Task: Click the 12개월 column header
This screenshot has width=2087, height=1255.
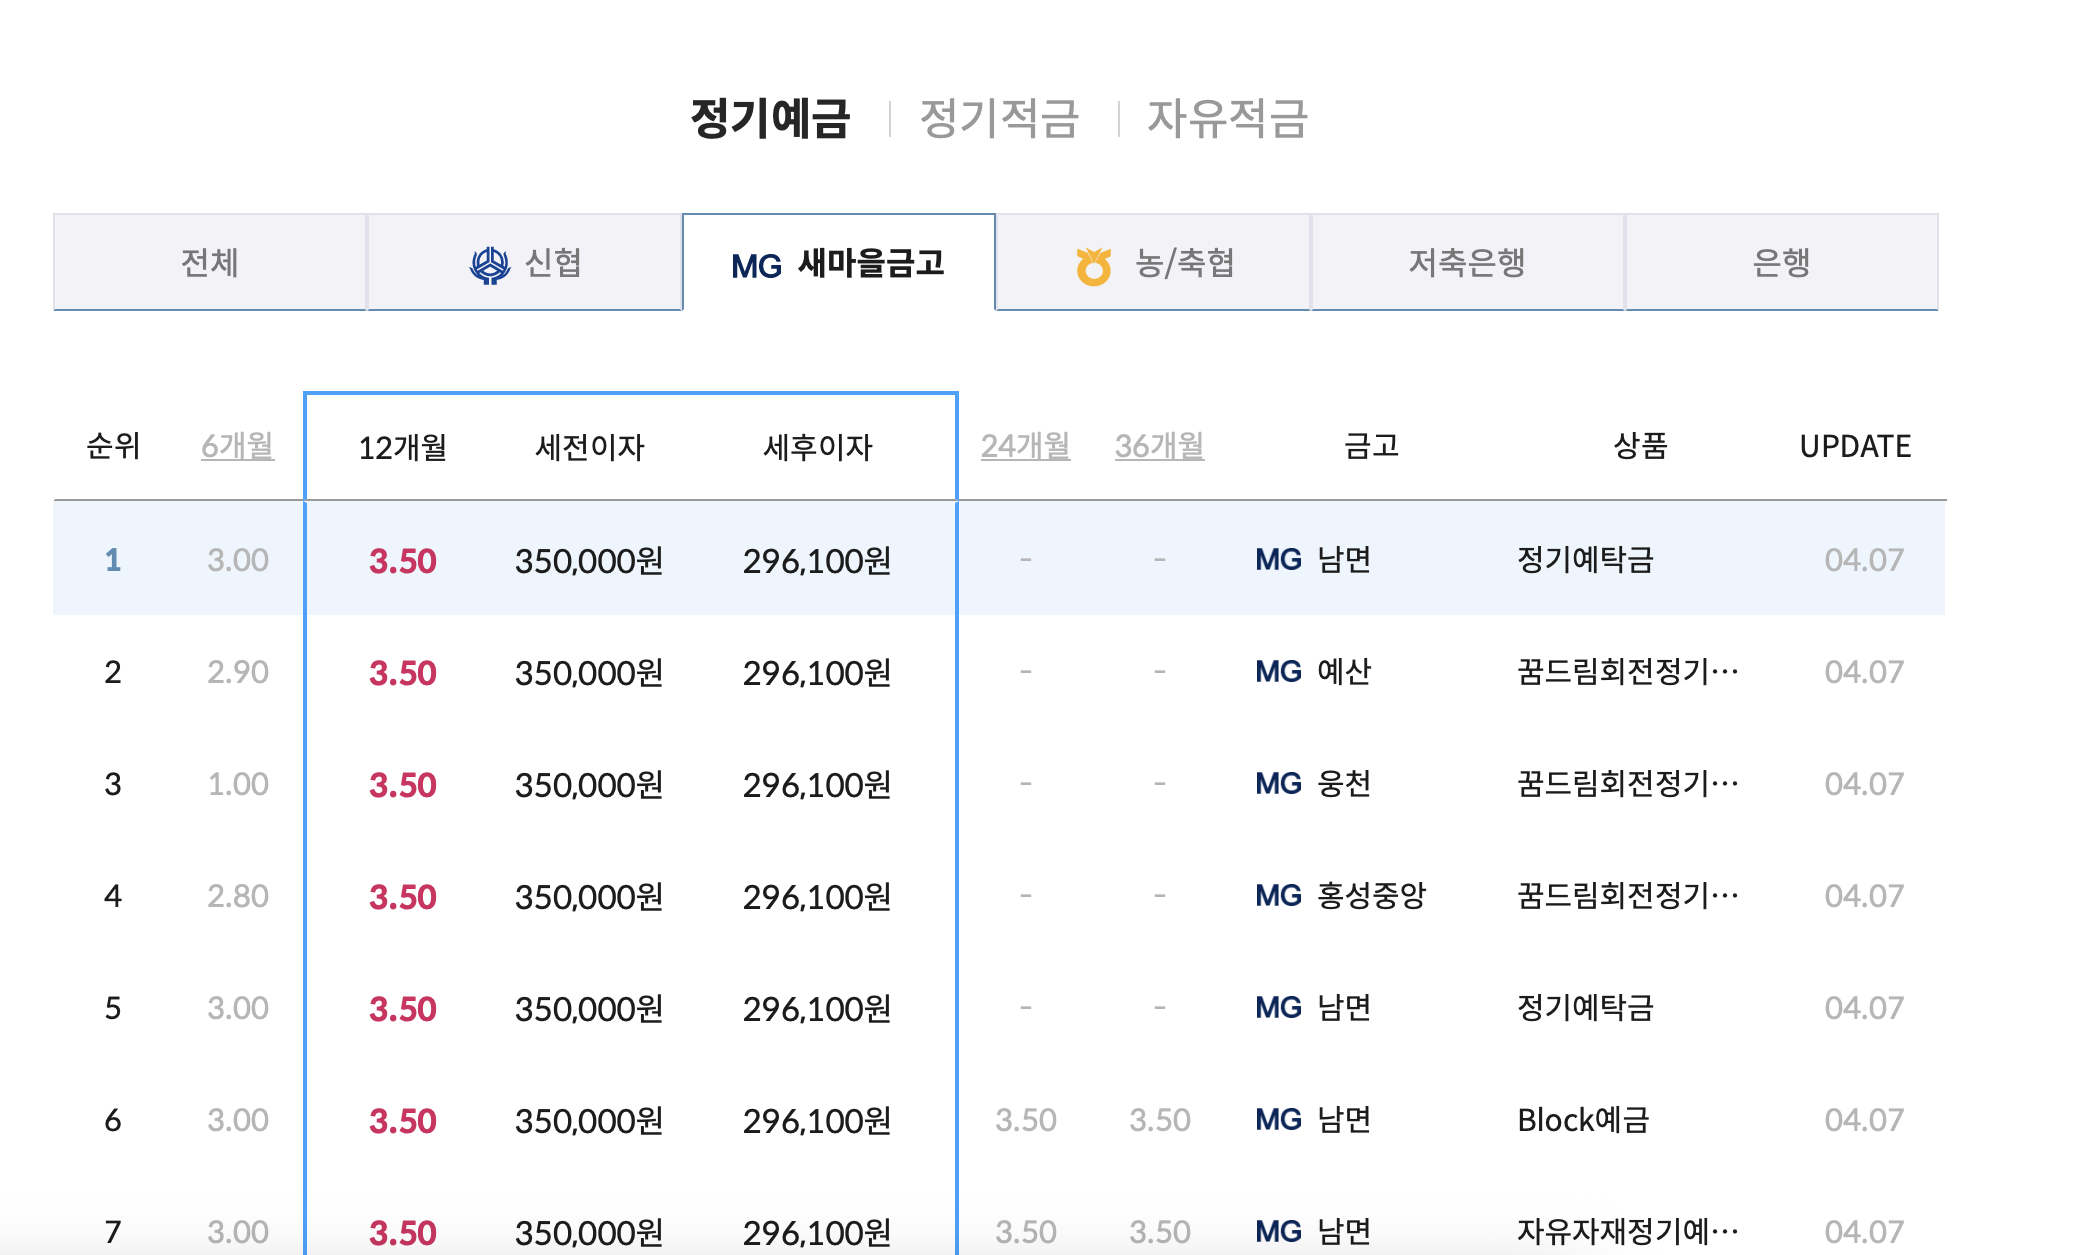Action: coord(402,447)
